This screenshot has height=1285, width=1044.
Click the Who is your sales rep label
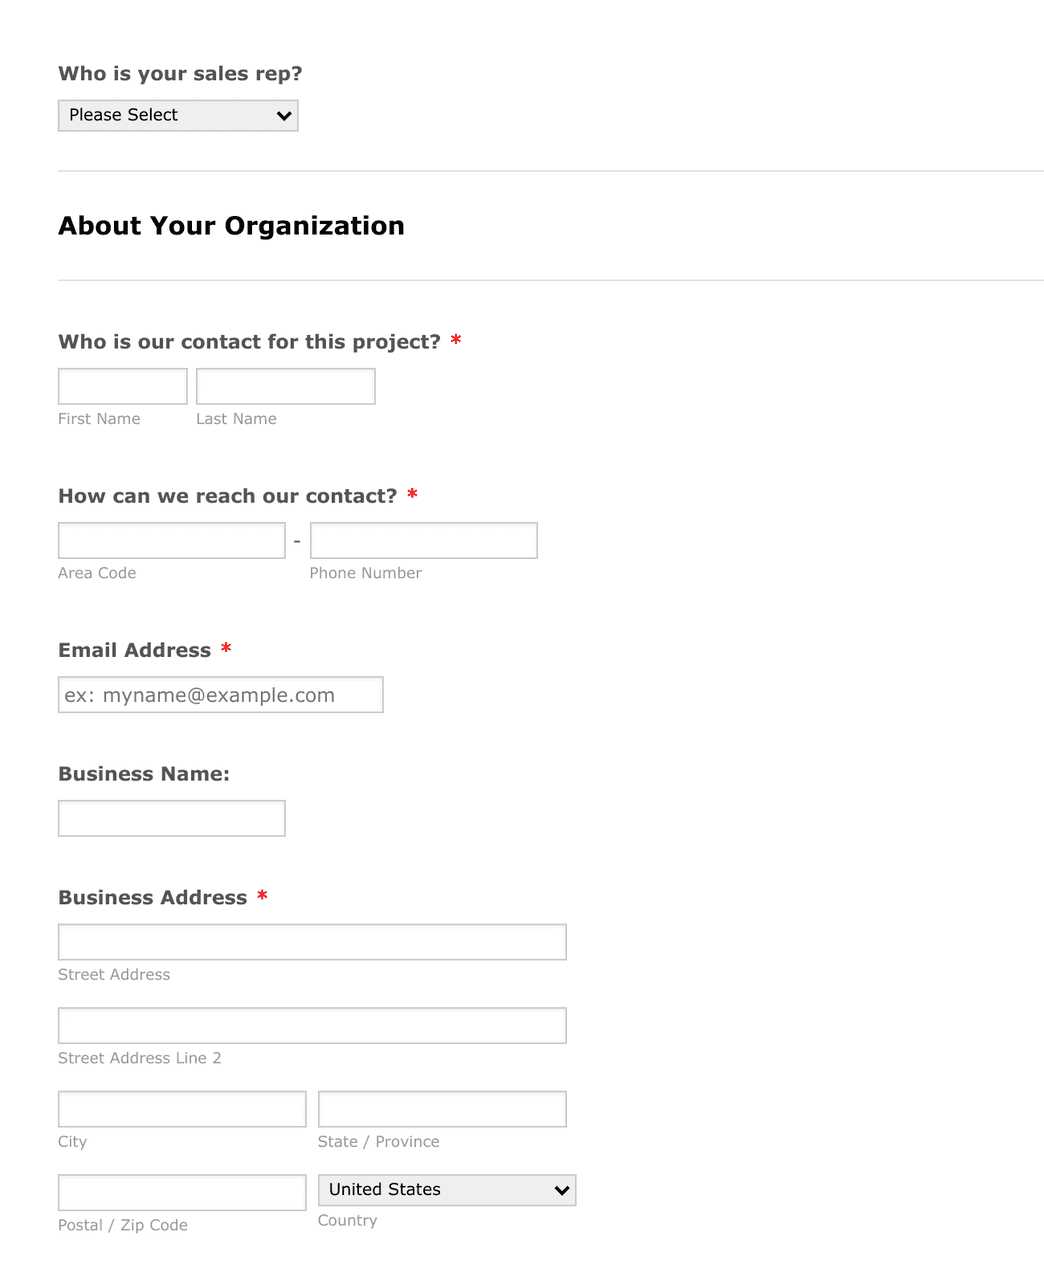179,73
